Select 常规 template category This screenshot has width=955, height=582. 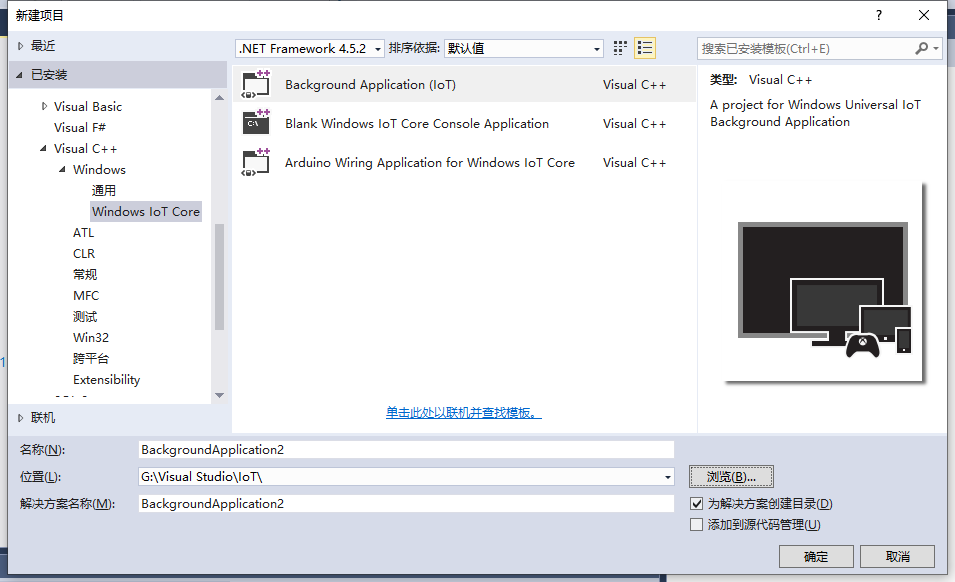(85, 275)
